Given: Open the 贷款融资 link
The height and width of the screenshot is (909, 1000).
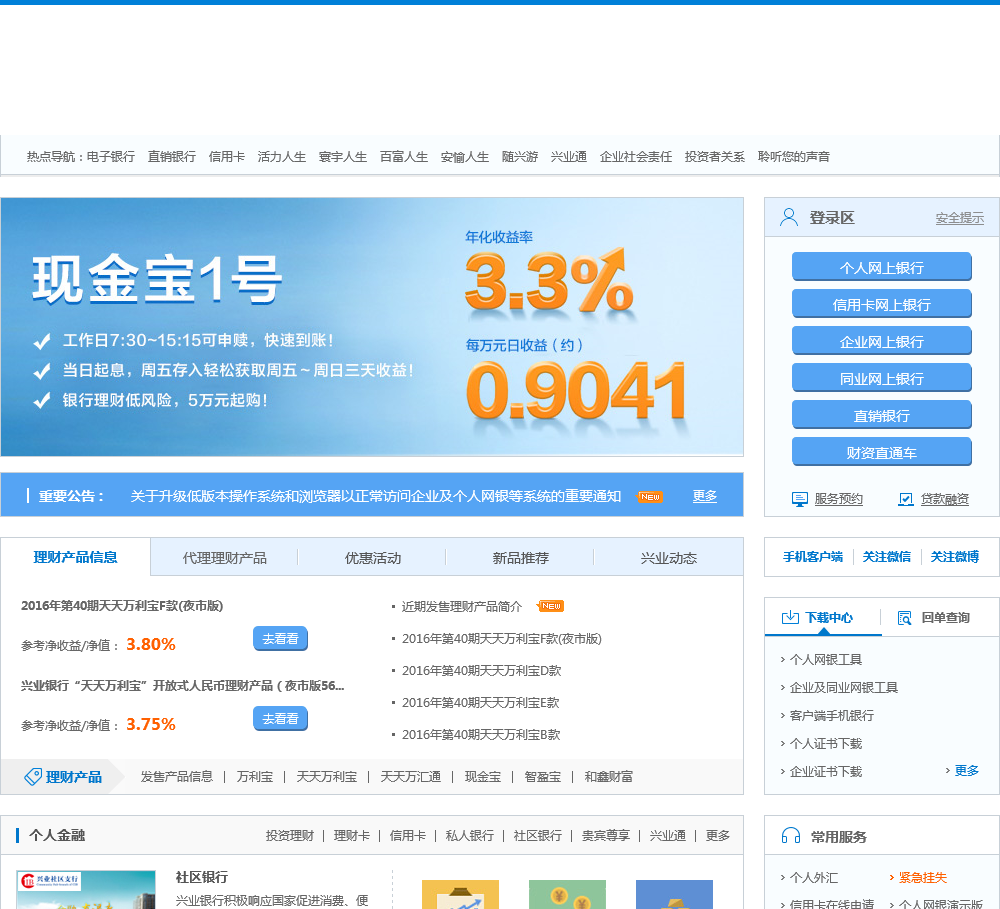Looking at the screenshot, I should [945, 499].
